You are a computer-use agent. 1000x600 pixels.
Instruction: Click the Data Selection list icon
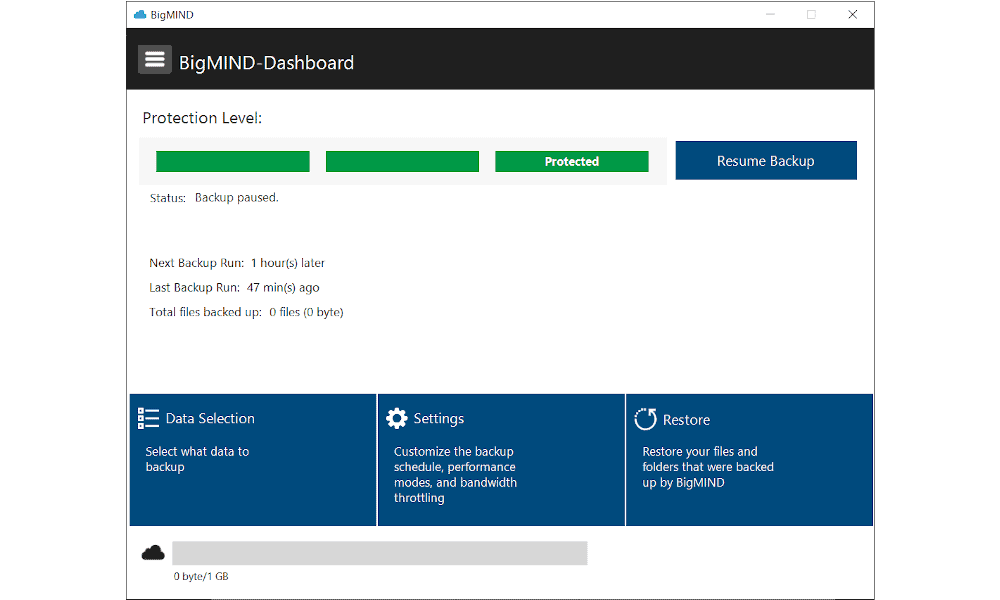(x=149, y=418)
